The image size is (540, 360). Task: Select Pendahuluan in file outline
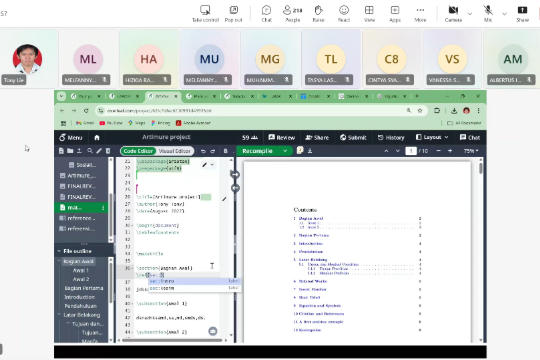(x=80, y=306)
